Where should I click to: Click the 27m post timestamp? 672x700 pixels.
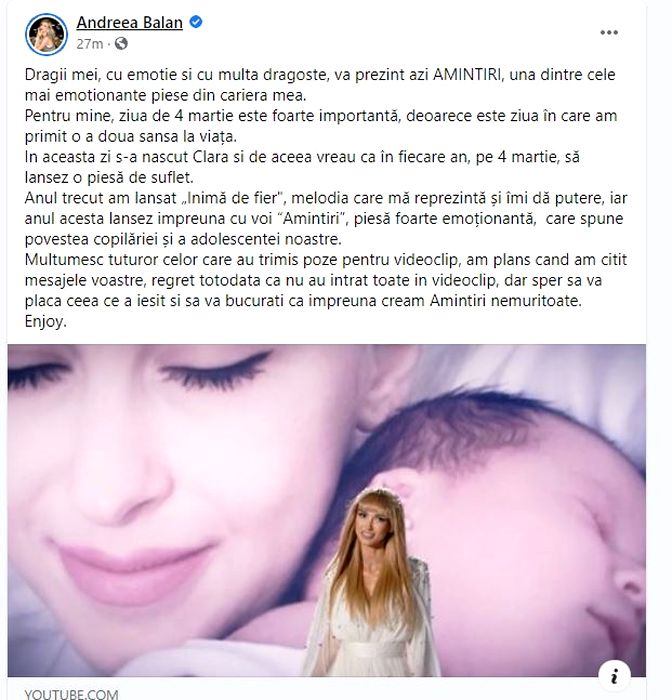(x=89, y=44)
